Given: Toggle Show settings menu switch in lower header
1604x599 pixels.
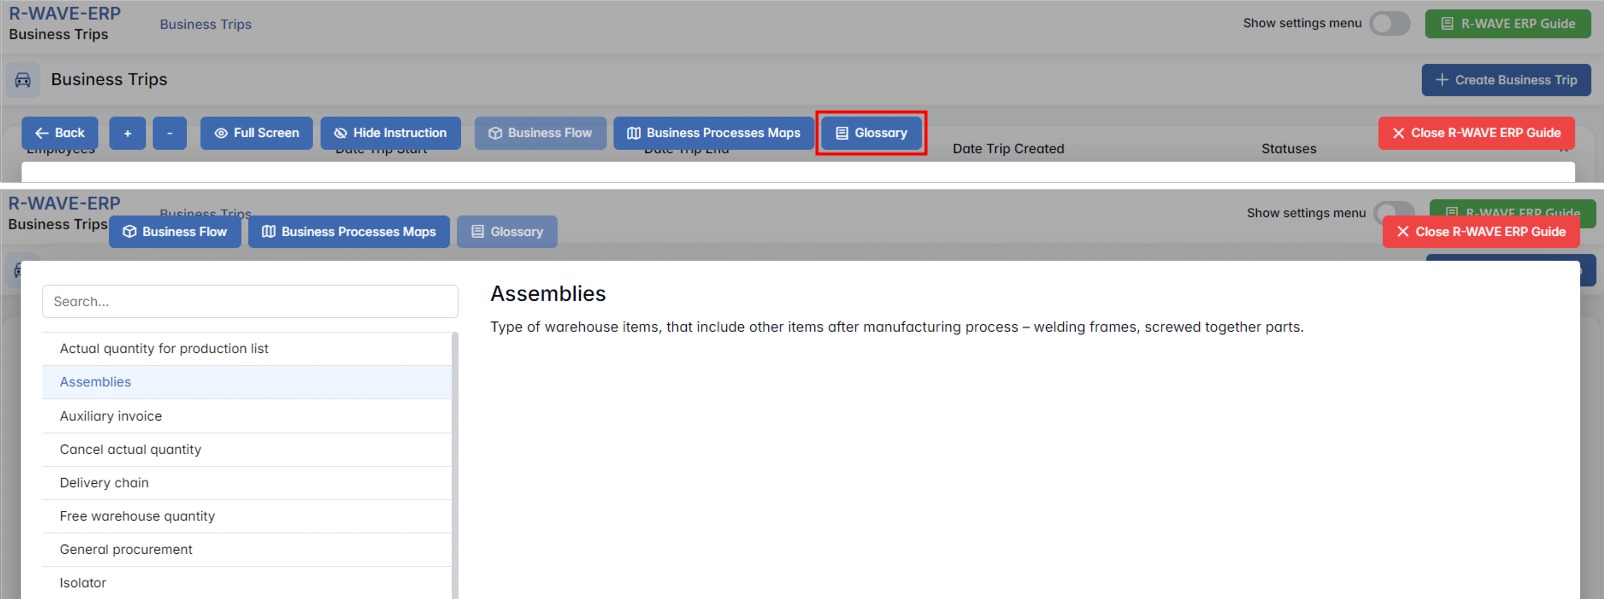Looking at the screenshot, I should (x=1393, y=213).
